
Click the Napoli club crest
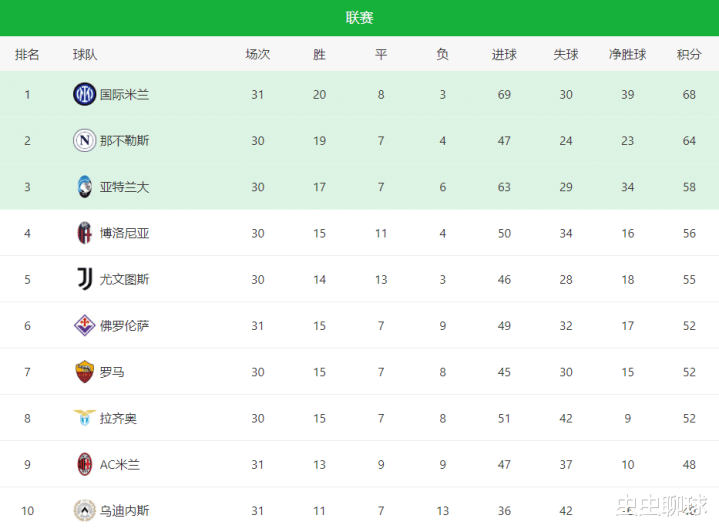pos(84,140)
